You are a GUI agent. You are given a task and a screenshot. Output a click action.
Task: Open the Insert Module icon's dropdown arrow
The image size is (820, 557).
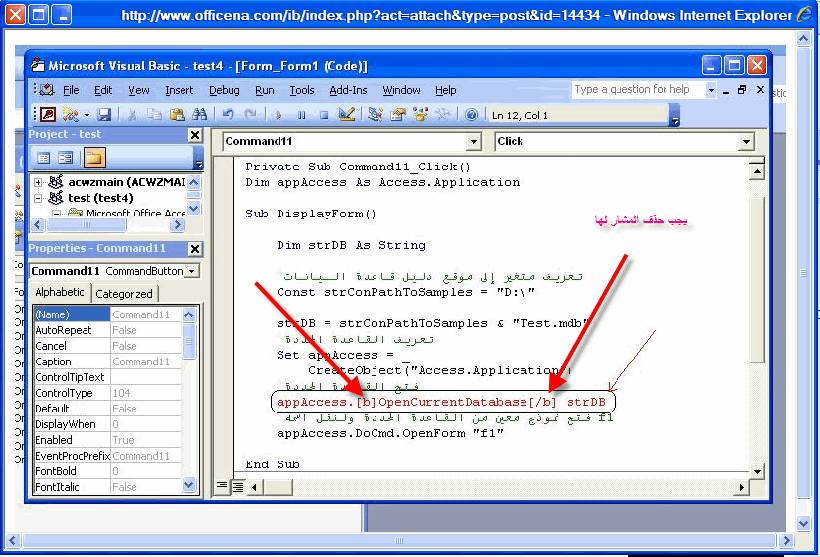86,115
